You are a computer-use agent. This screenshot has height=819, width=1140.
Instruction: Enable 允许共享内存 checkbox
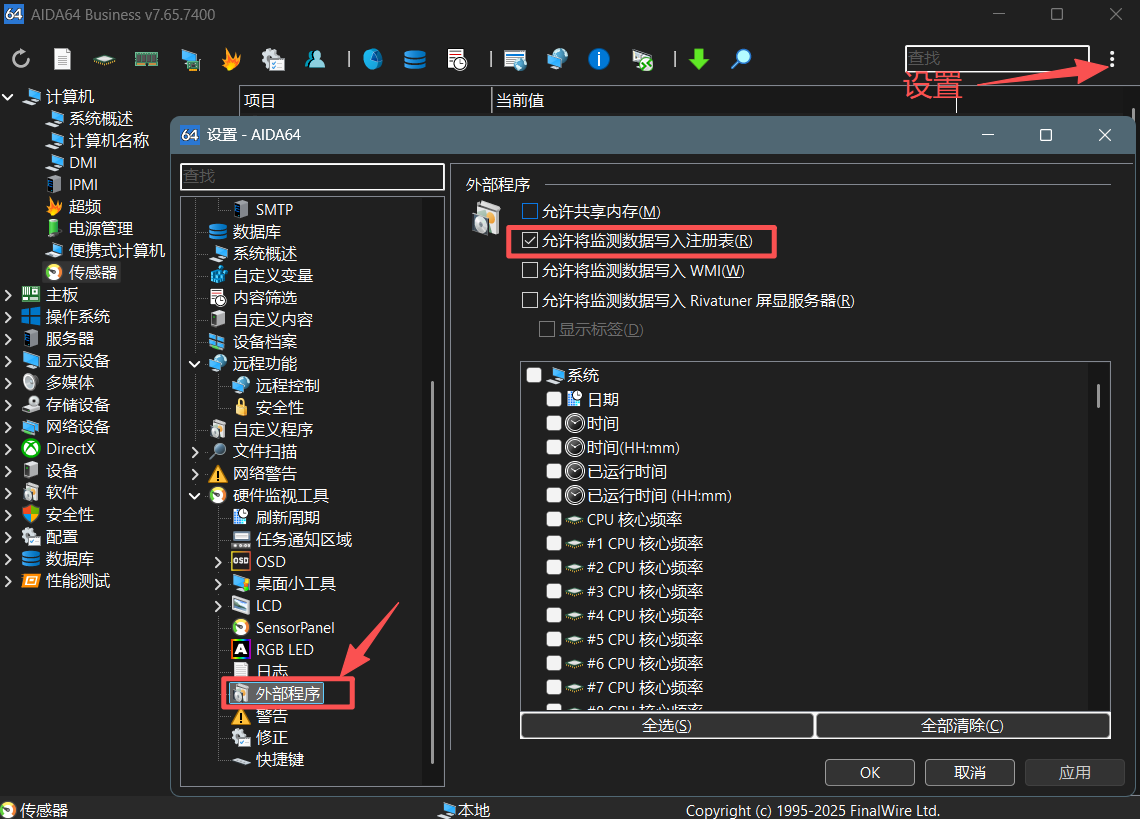[530, 211]
